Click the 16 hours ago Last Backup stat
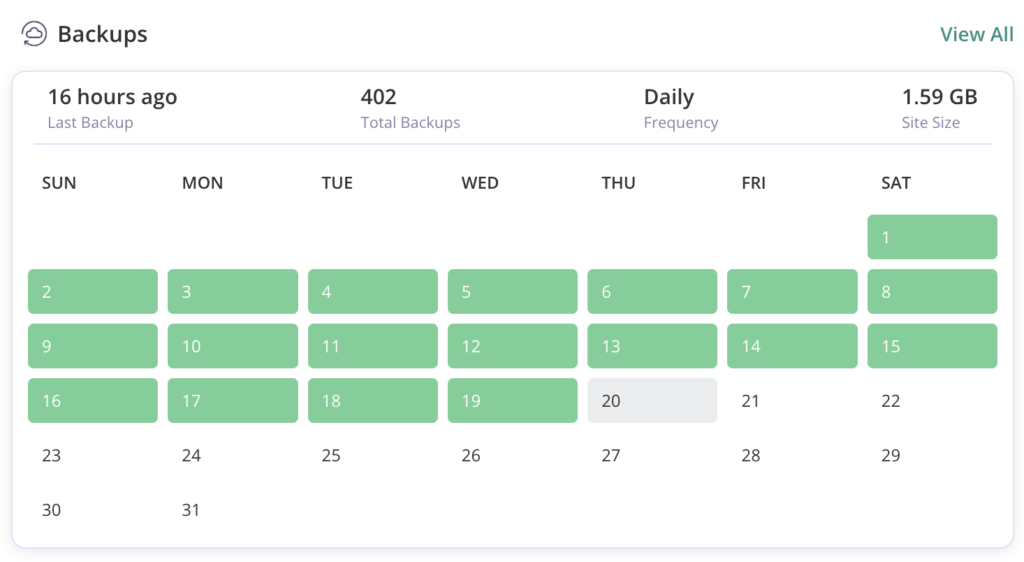 [x=112, y=108]
